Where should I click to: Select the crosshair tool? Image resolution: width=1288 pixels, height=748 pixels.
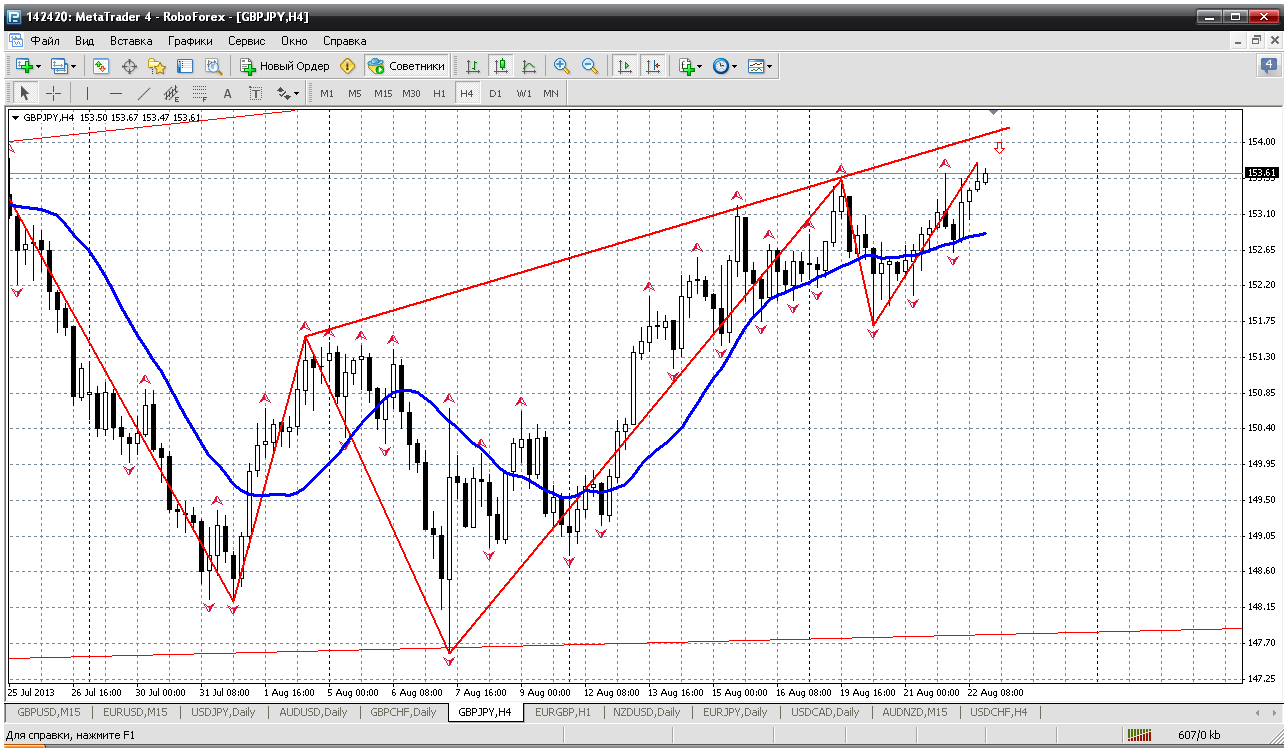pos(53,93)
